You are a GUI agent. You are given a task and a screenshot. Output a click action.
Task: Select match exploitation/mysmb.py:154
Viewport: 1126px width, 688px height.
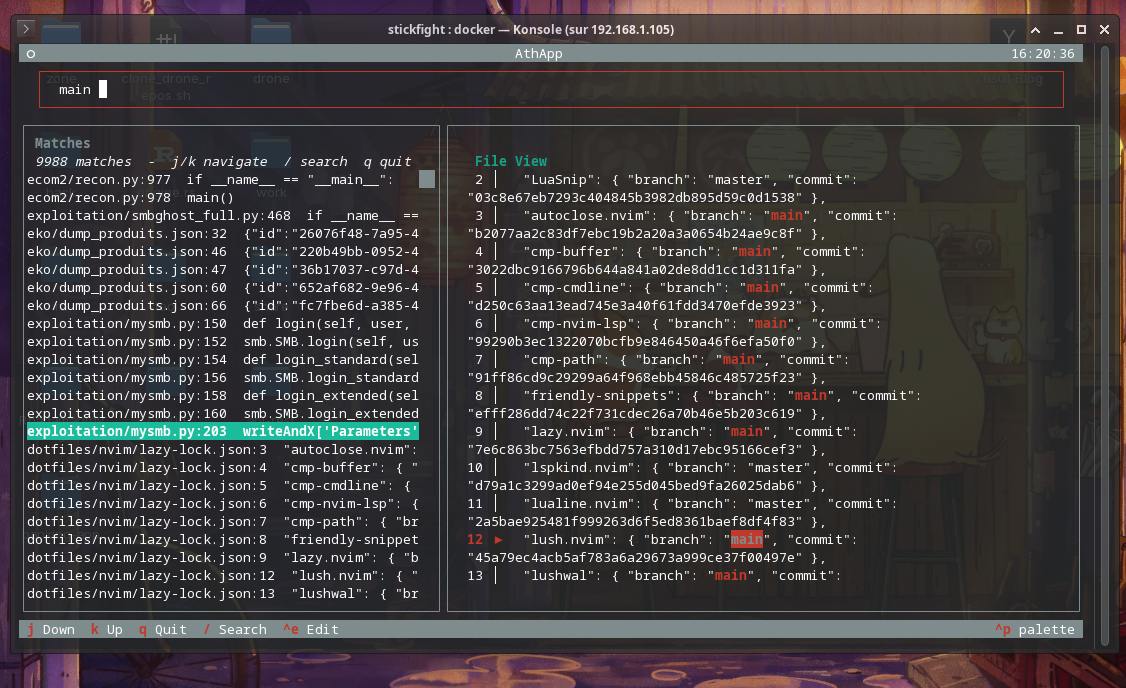click(223, 359)
